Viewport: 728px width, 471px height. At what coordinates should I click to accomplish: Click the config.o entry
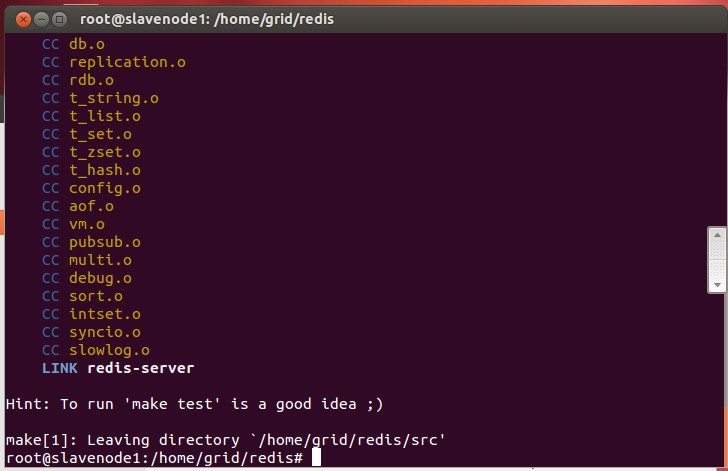[104, 188]
